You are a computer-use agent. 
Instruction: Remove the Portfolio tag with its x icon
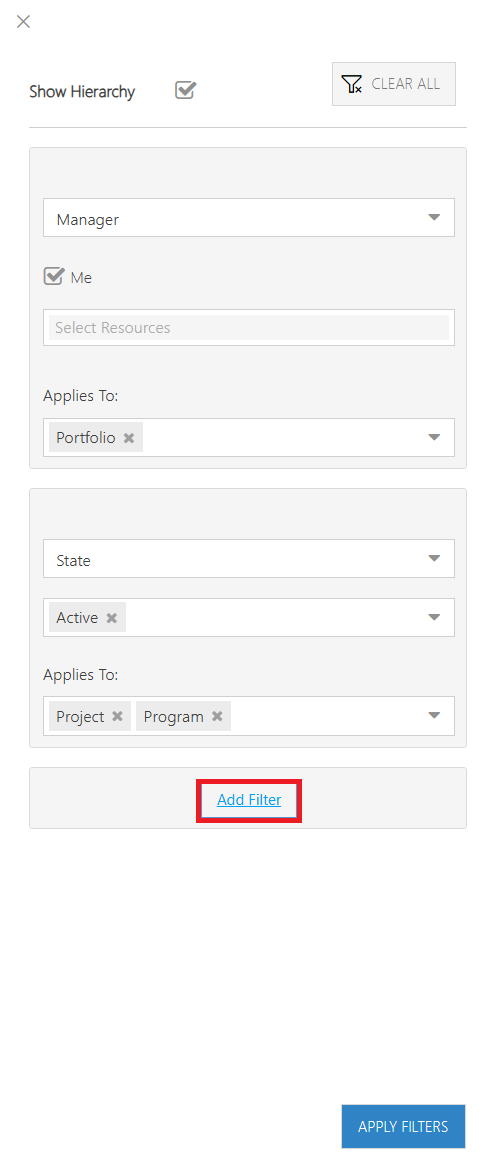pyautogui.click(x=129, y=438)
